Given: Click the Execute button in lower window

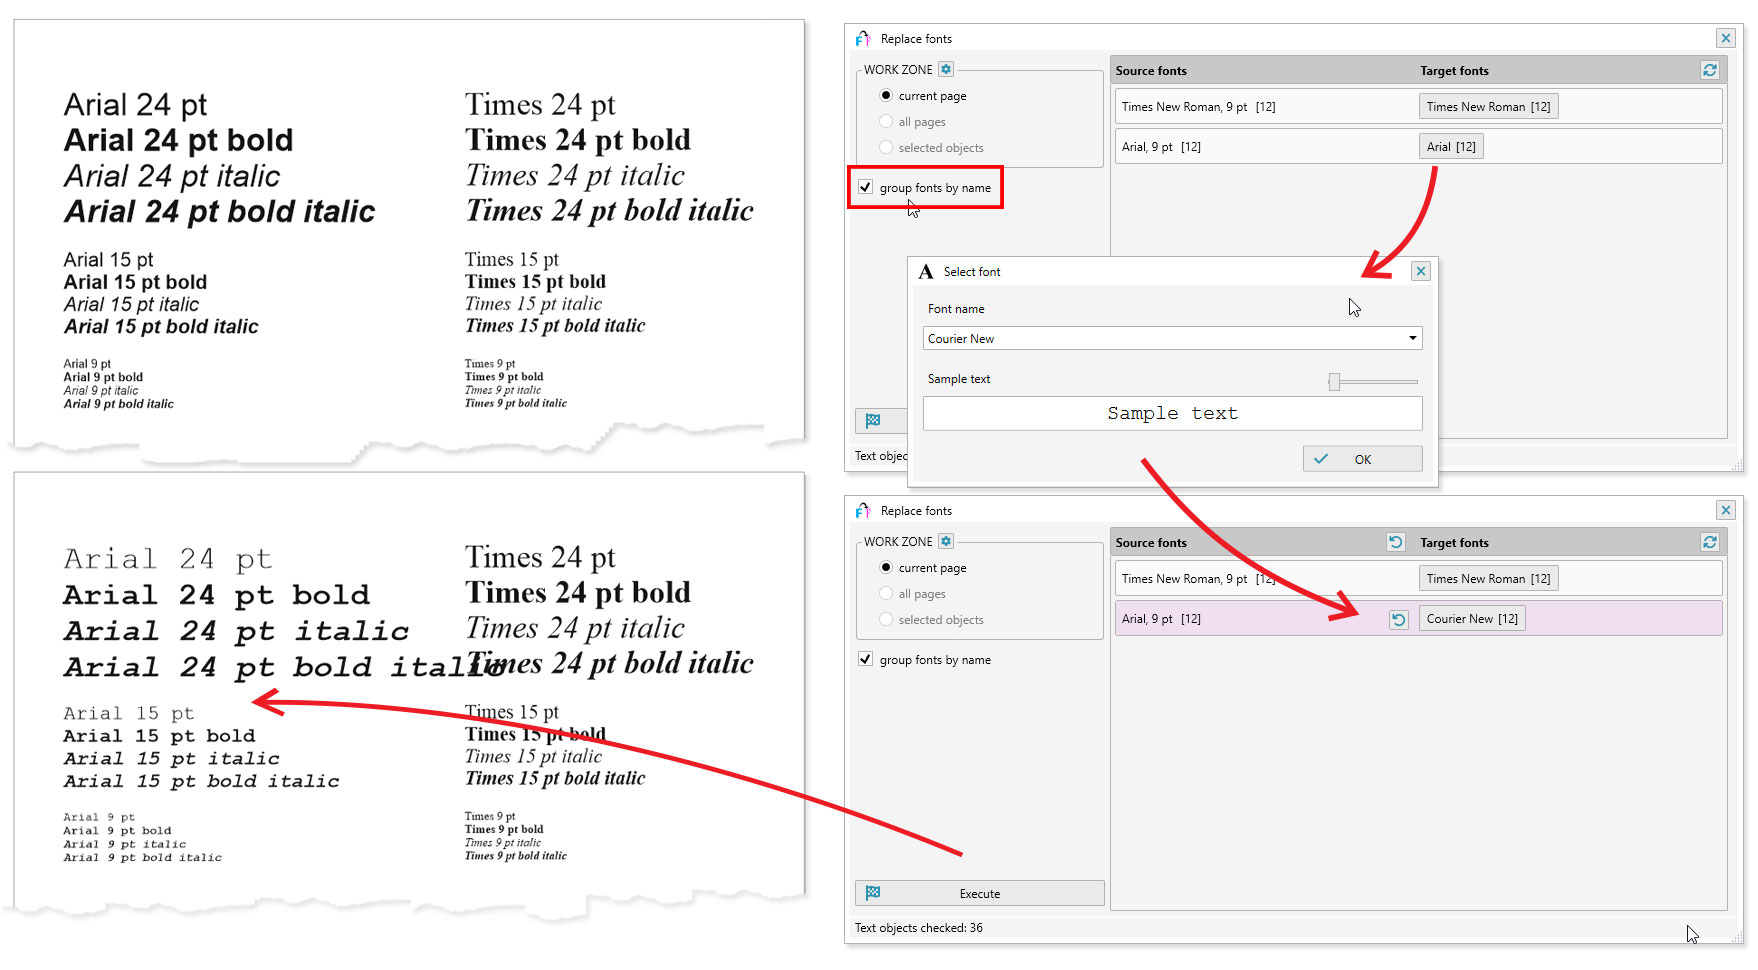Looking at the screenshot, I should [x=980, y=893].
